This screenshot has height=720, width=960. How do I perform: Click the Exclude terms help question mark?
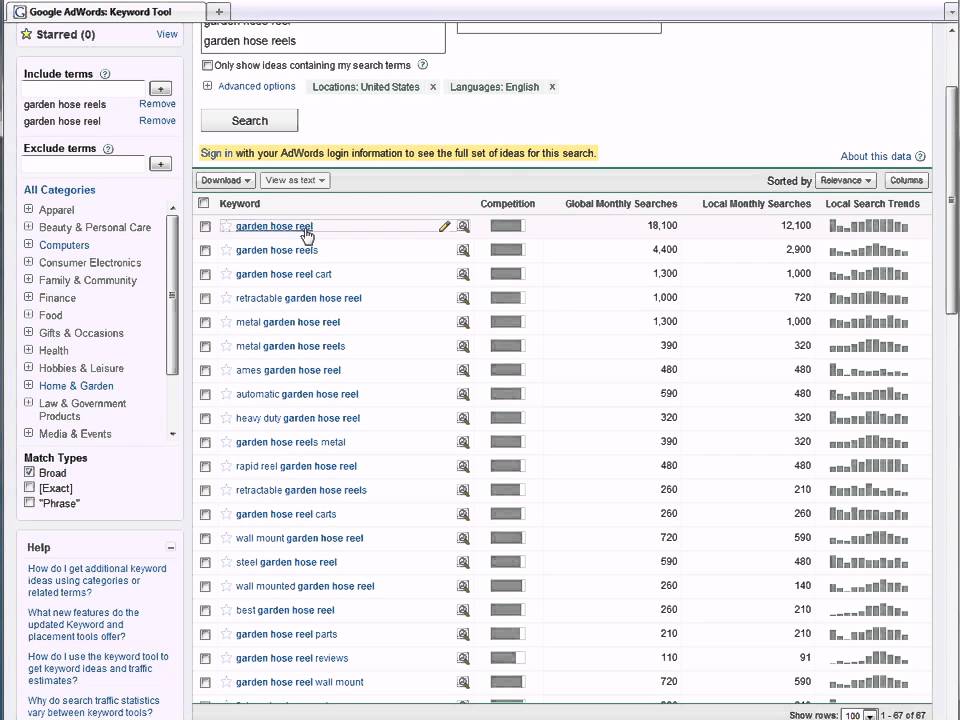(108, 149)
